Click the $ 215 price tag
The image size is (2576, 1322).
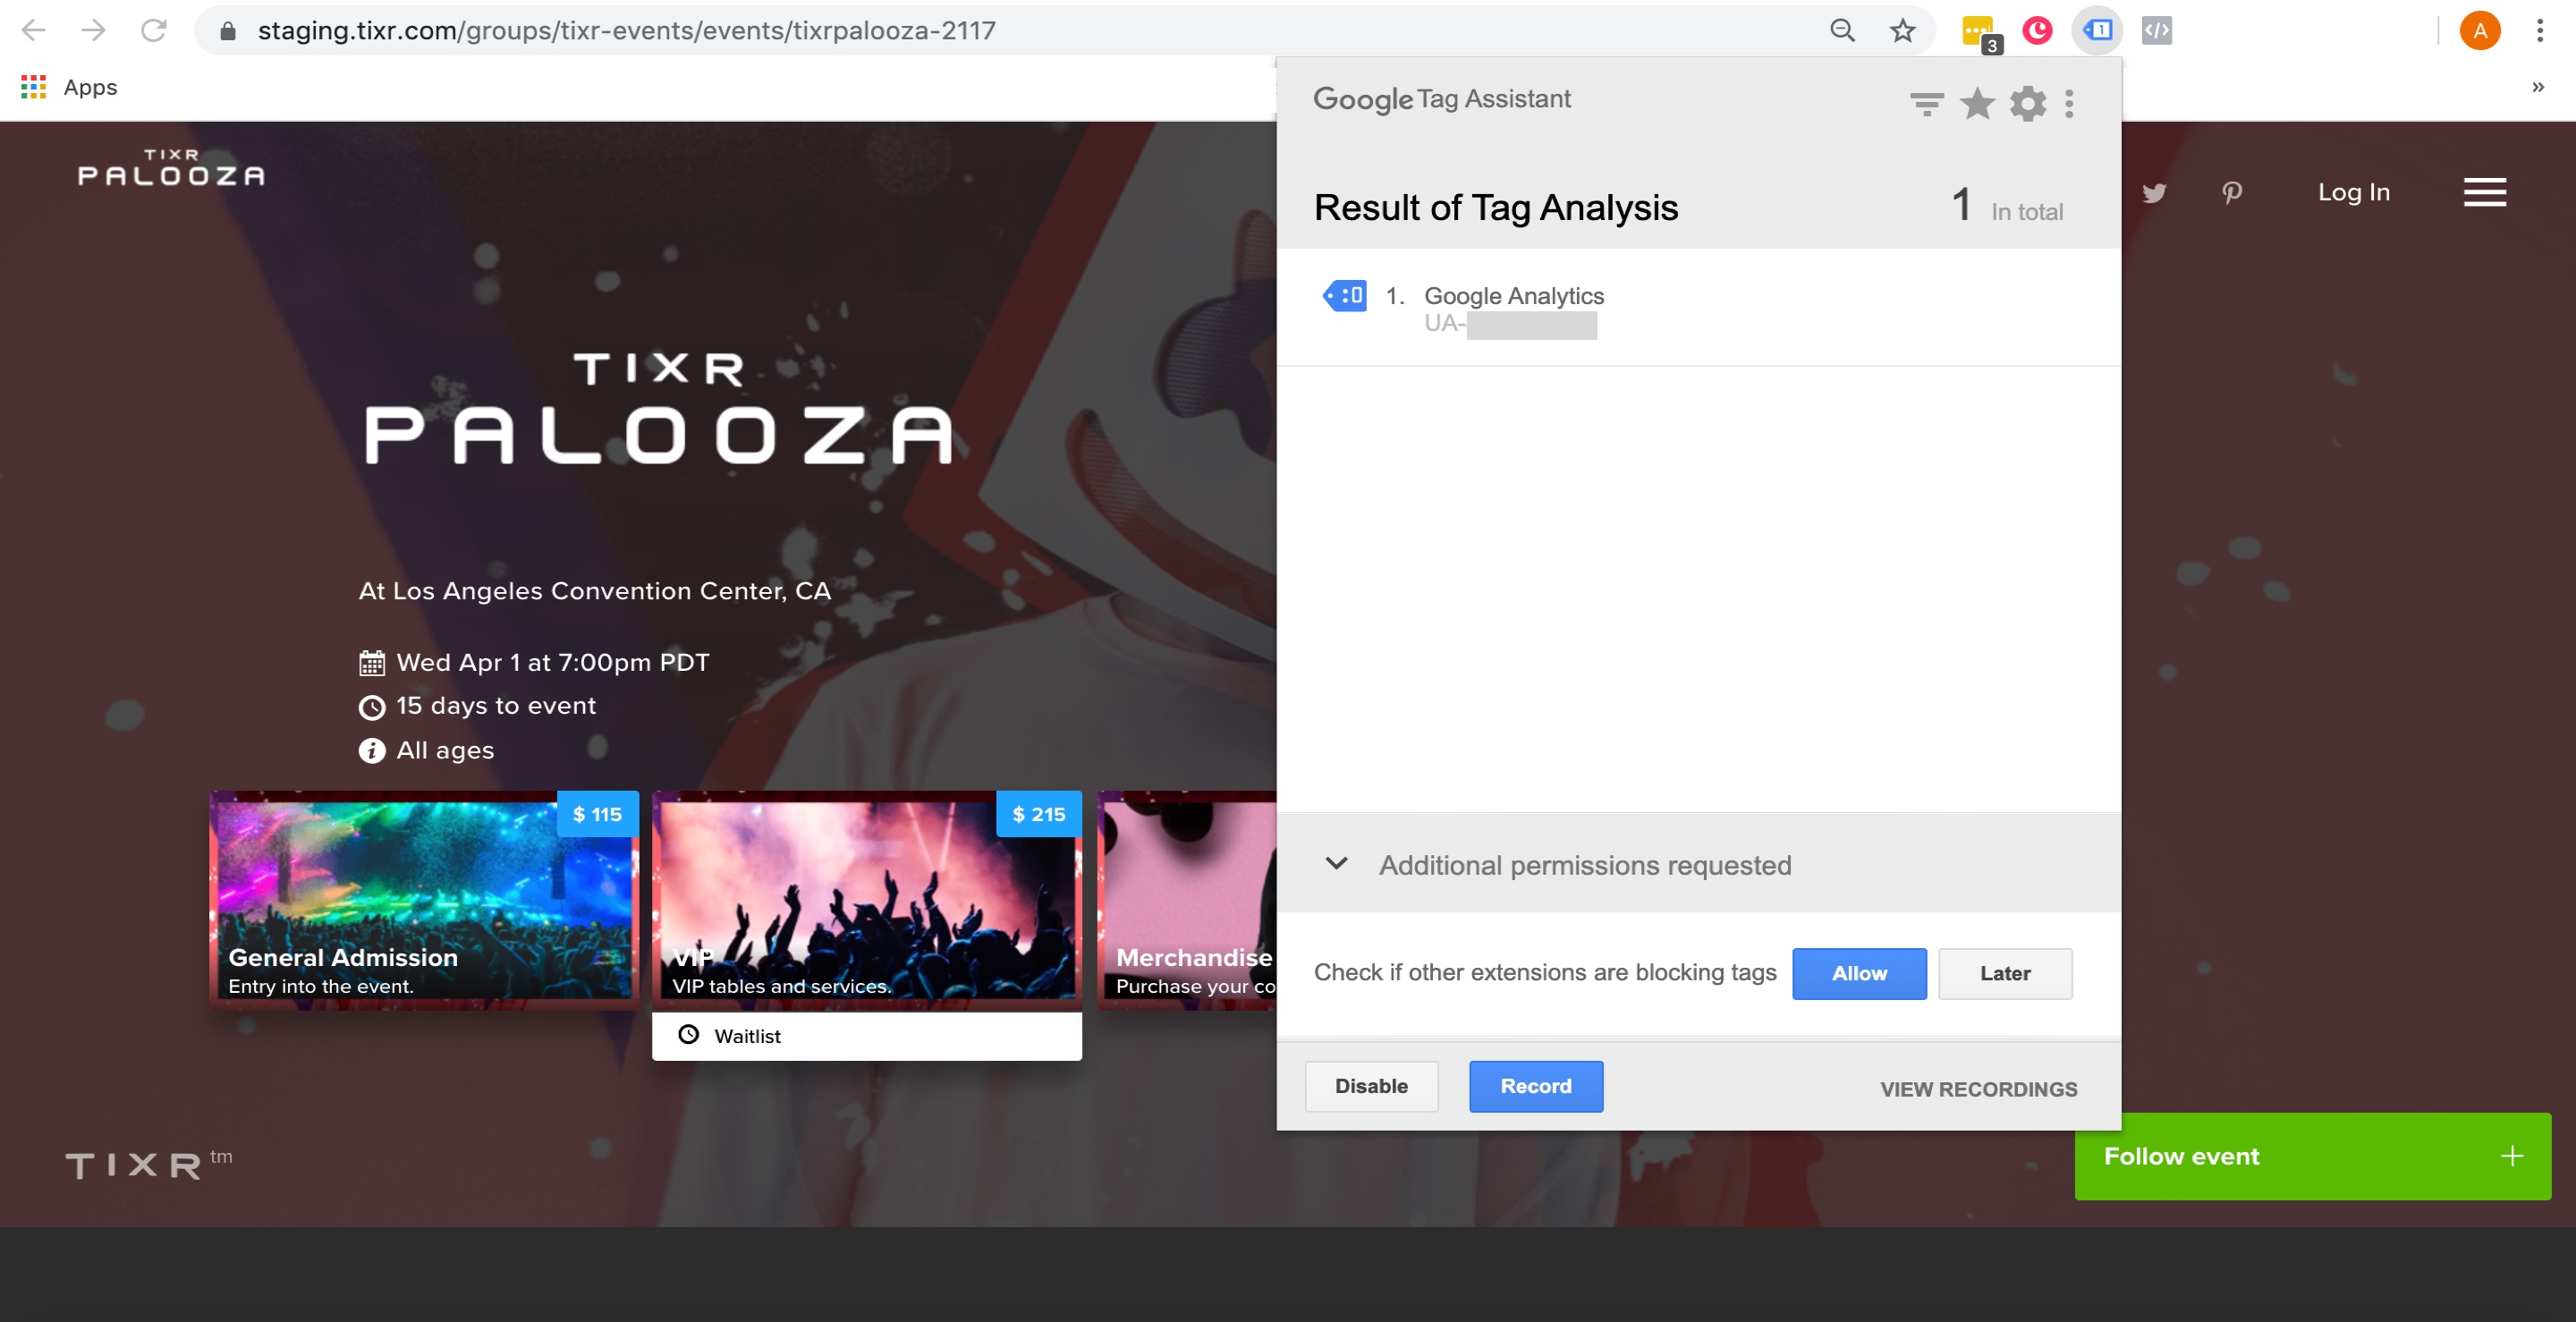1039,814
